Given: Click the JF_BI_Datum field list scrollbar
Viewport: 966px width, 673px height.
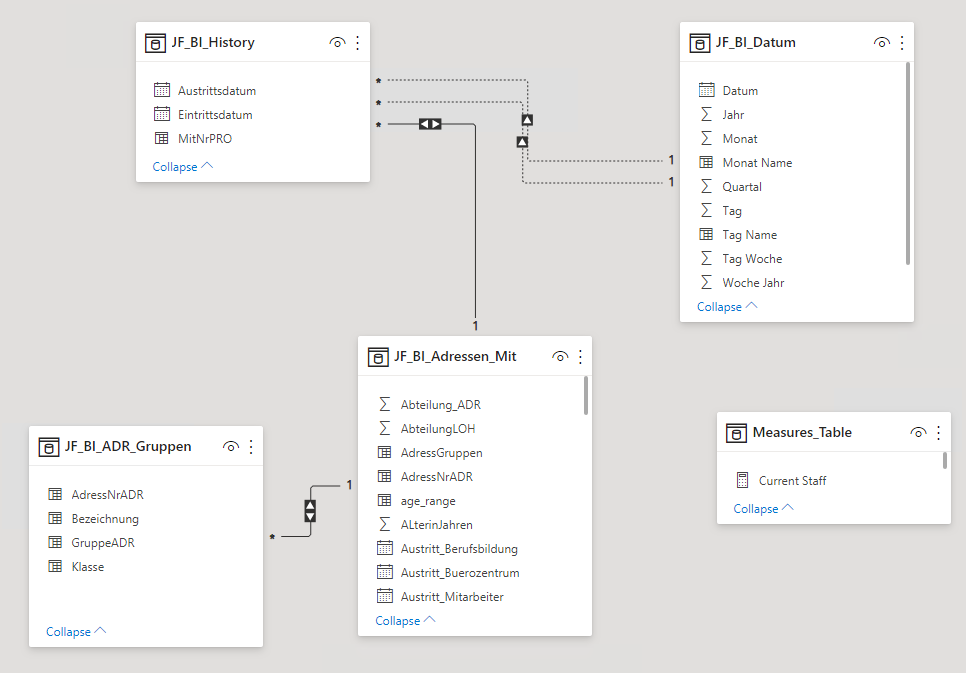Looking at the screenshot, I should 907,163.
